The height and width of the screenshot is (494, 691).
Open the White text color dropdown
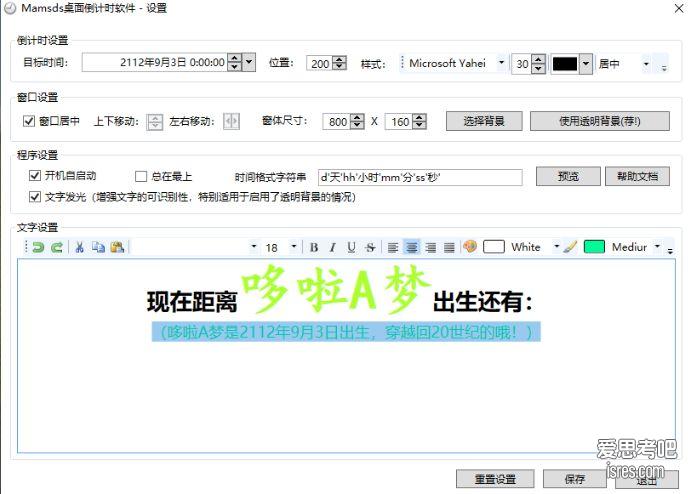coord(556,246)
